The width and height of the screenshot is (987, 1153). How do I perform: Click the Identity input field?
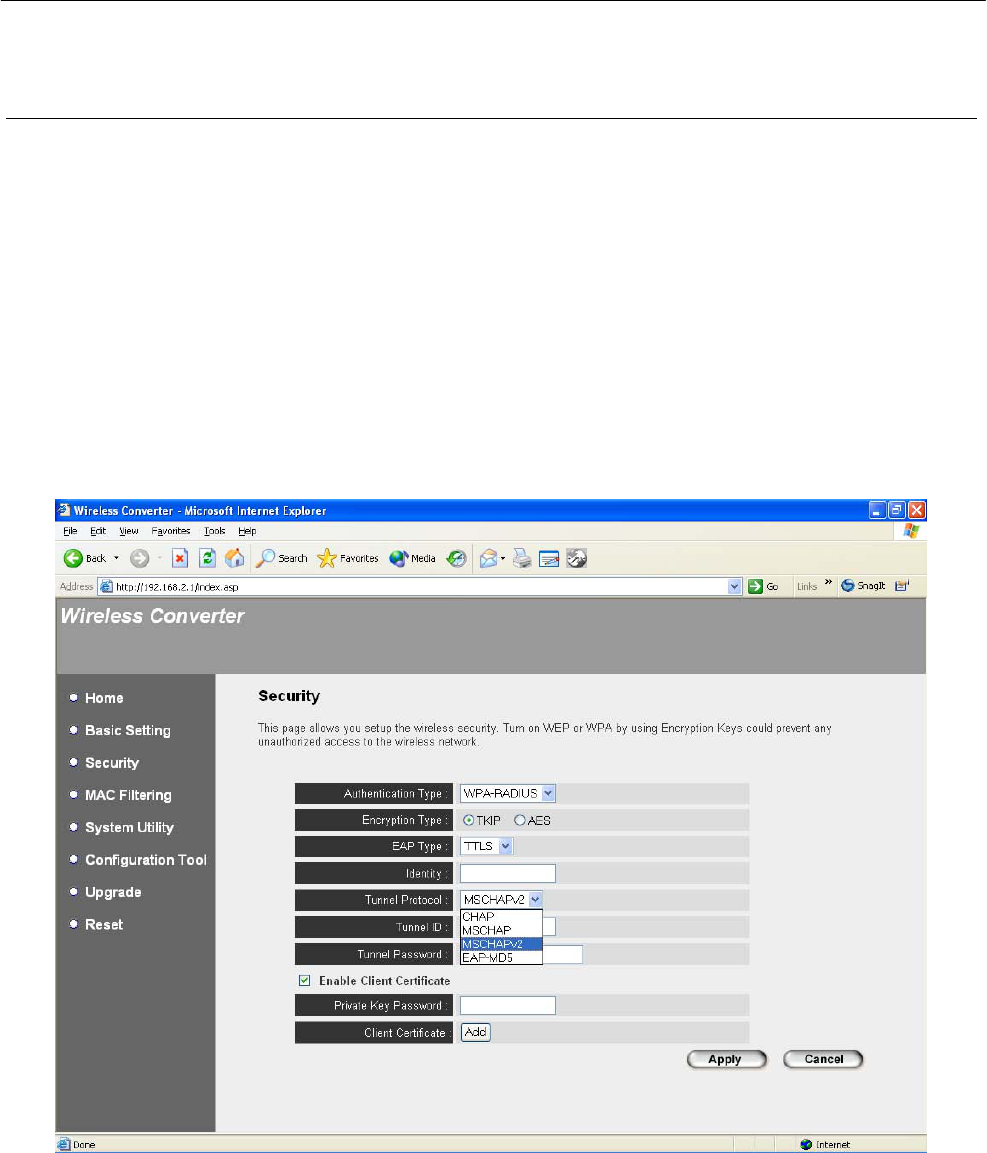507,873
